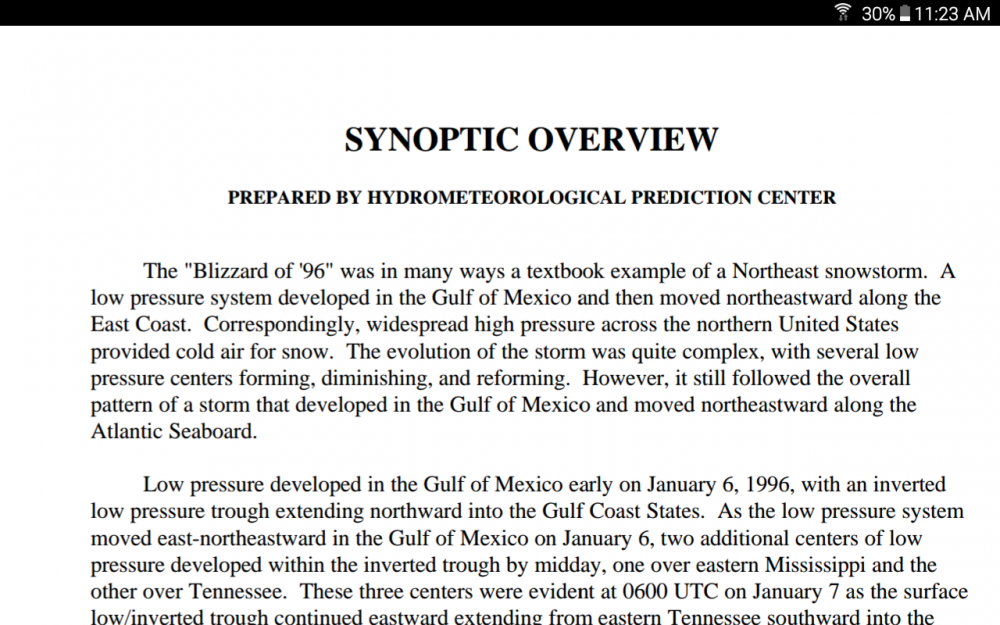Tap the words "low/inverted trough continued eastward"
The image size is (1000, 625).
coord(269,617)
